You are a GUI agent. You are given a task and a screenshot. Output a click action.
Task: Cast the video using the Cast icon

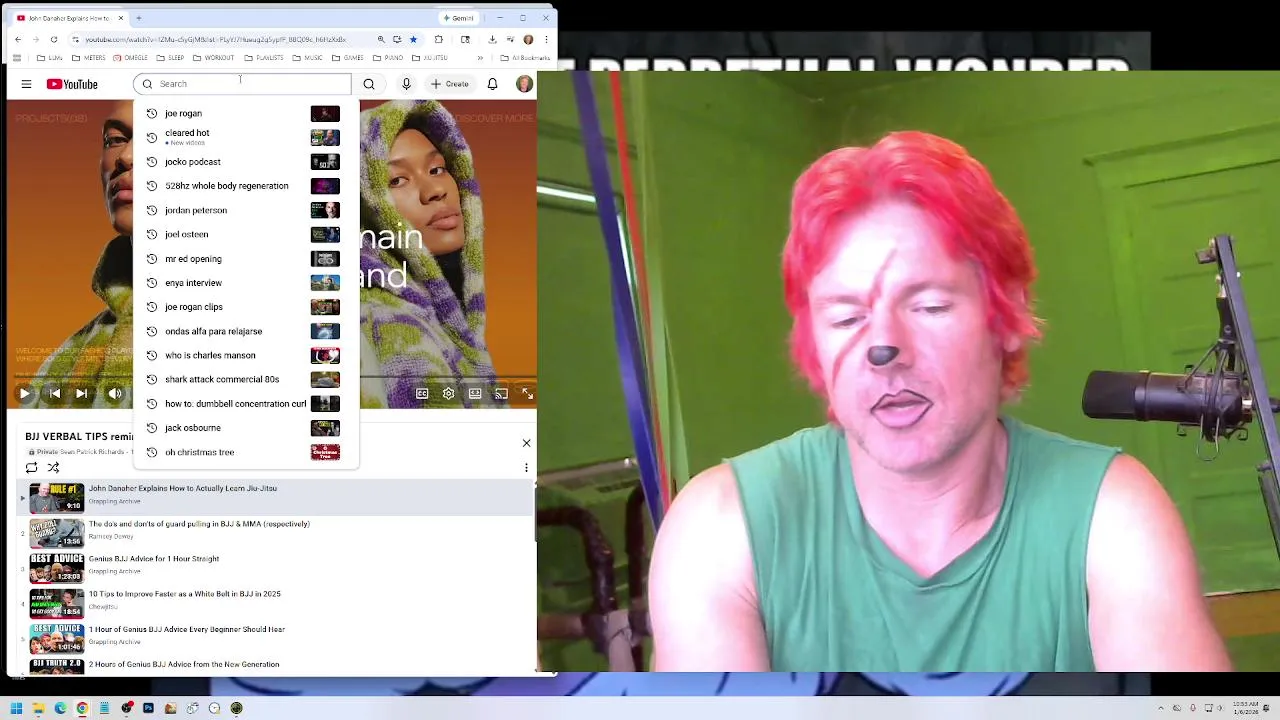click(x=501, y=394)
